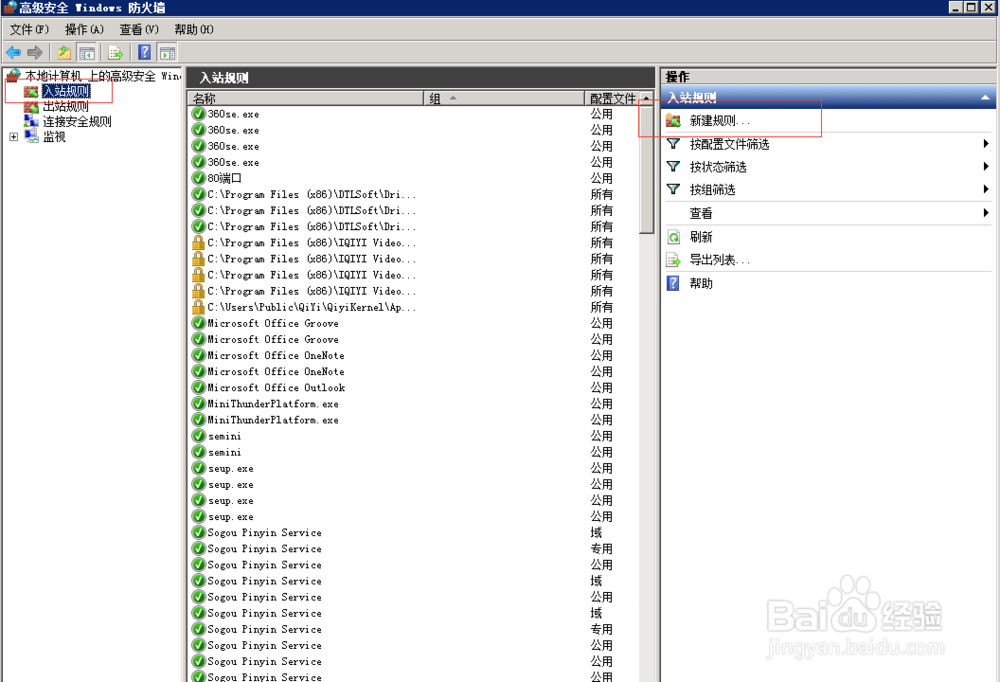Open the 按状态筛选 submenu arrow

click(x=986, y=167)
